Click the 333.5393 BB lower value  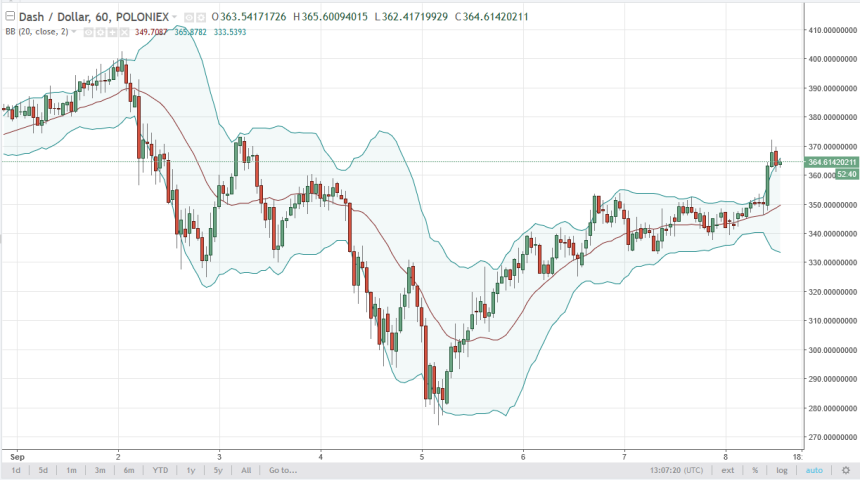230,32
